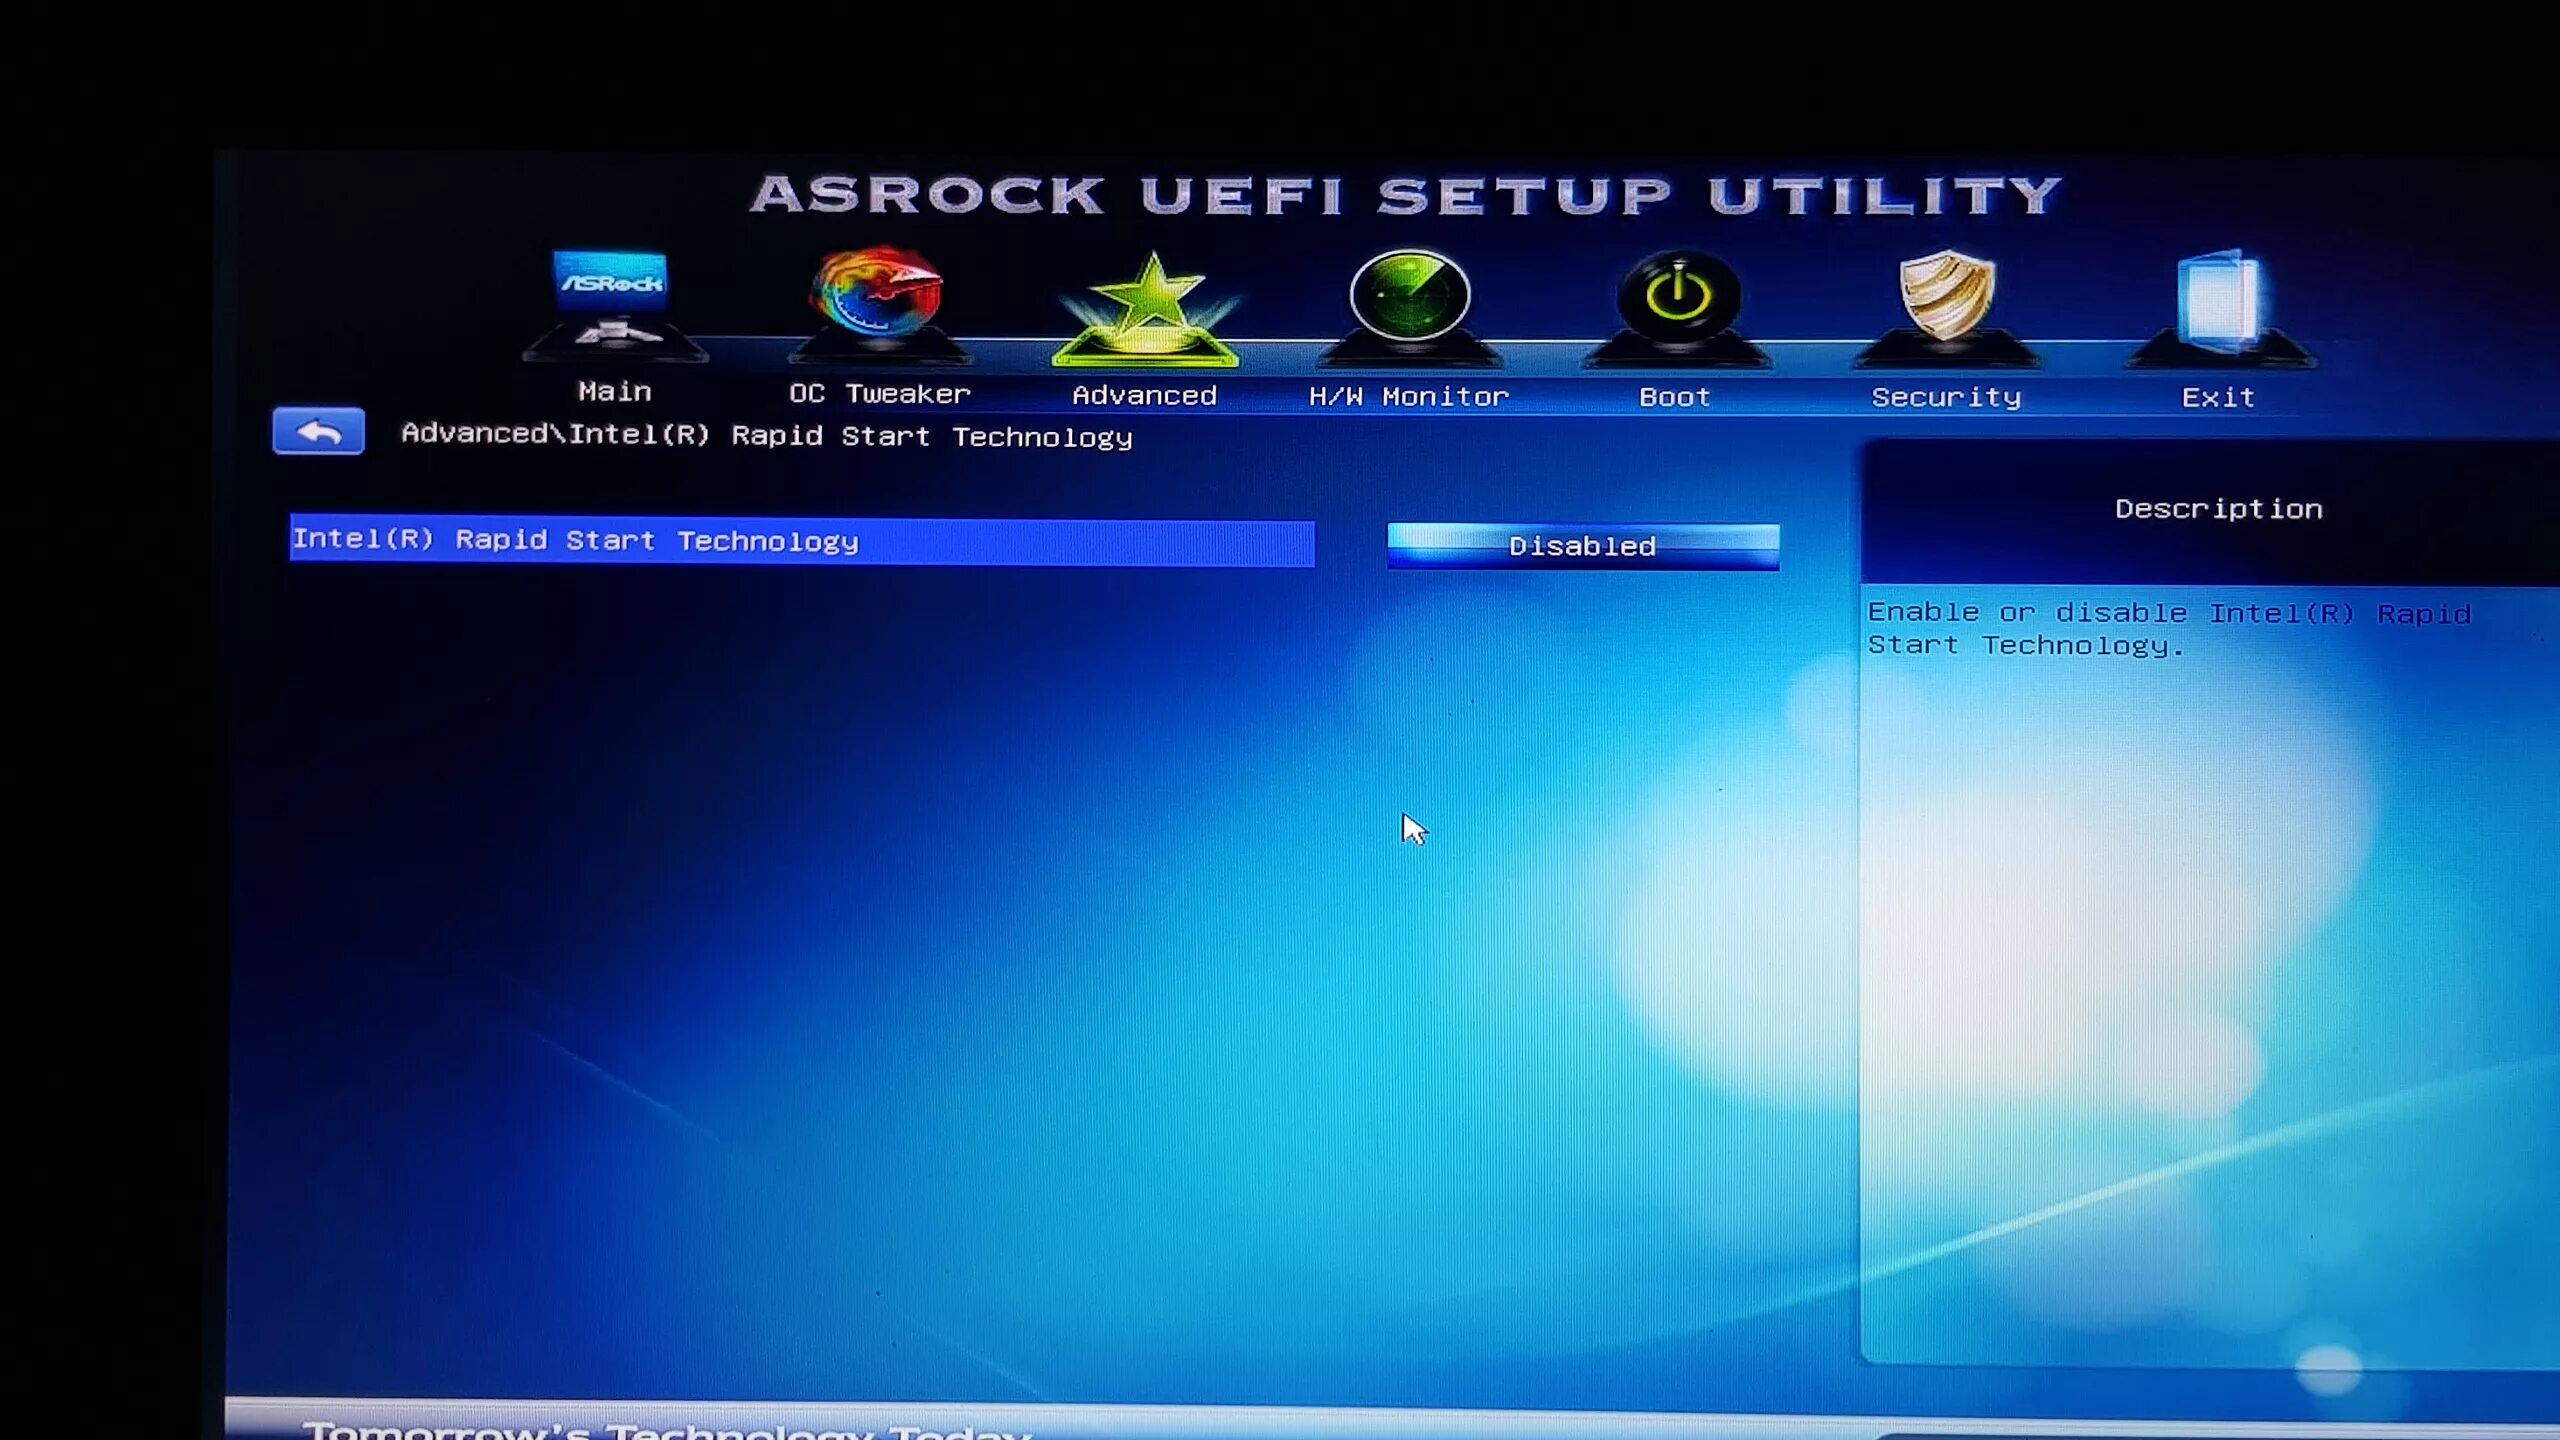The width and height of the screenshot is (2560, 1440).
Task: Click the Description panel heading
Action: tap(2218, 509)
